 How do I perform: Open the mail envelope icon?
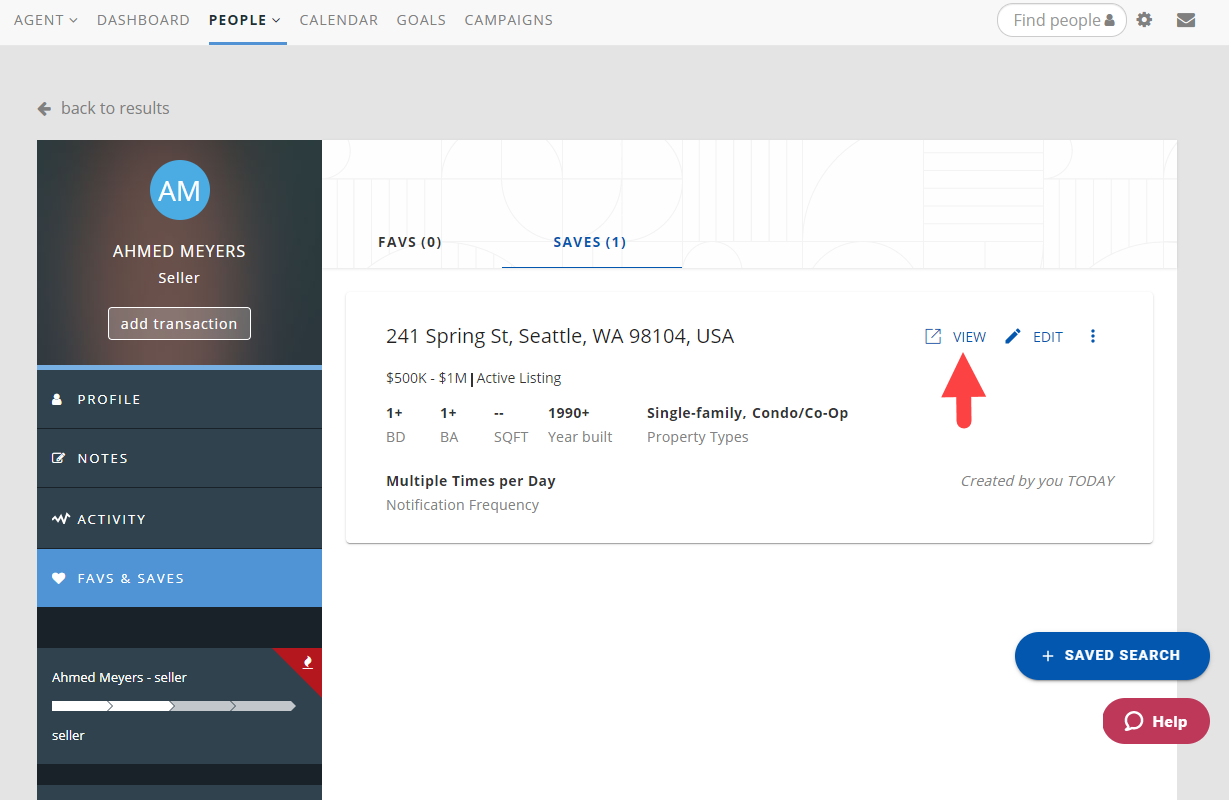(1186, 20)
